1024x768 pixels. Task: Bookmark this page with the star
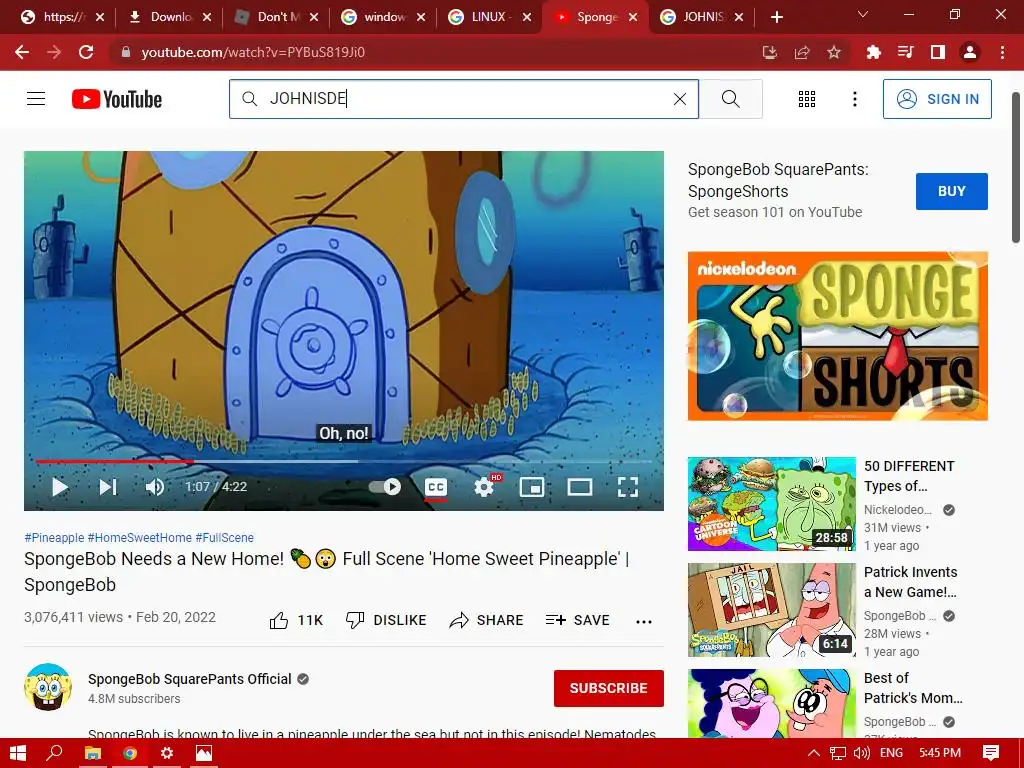(x=834, y=52)
